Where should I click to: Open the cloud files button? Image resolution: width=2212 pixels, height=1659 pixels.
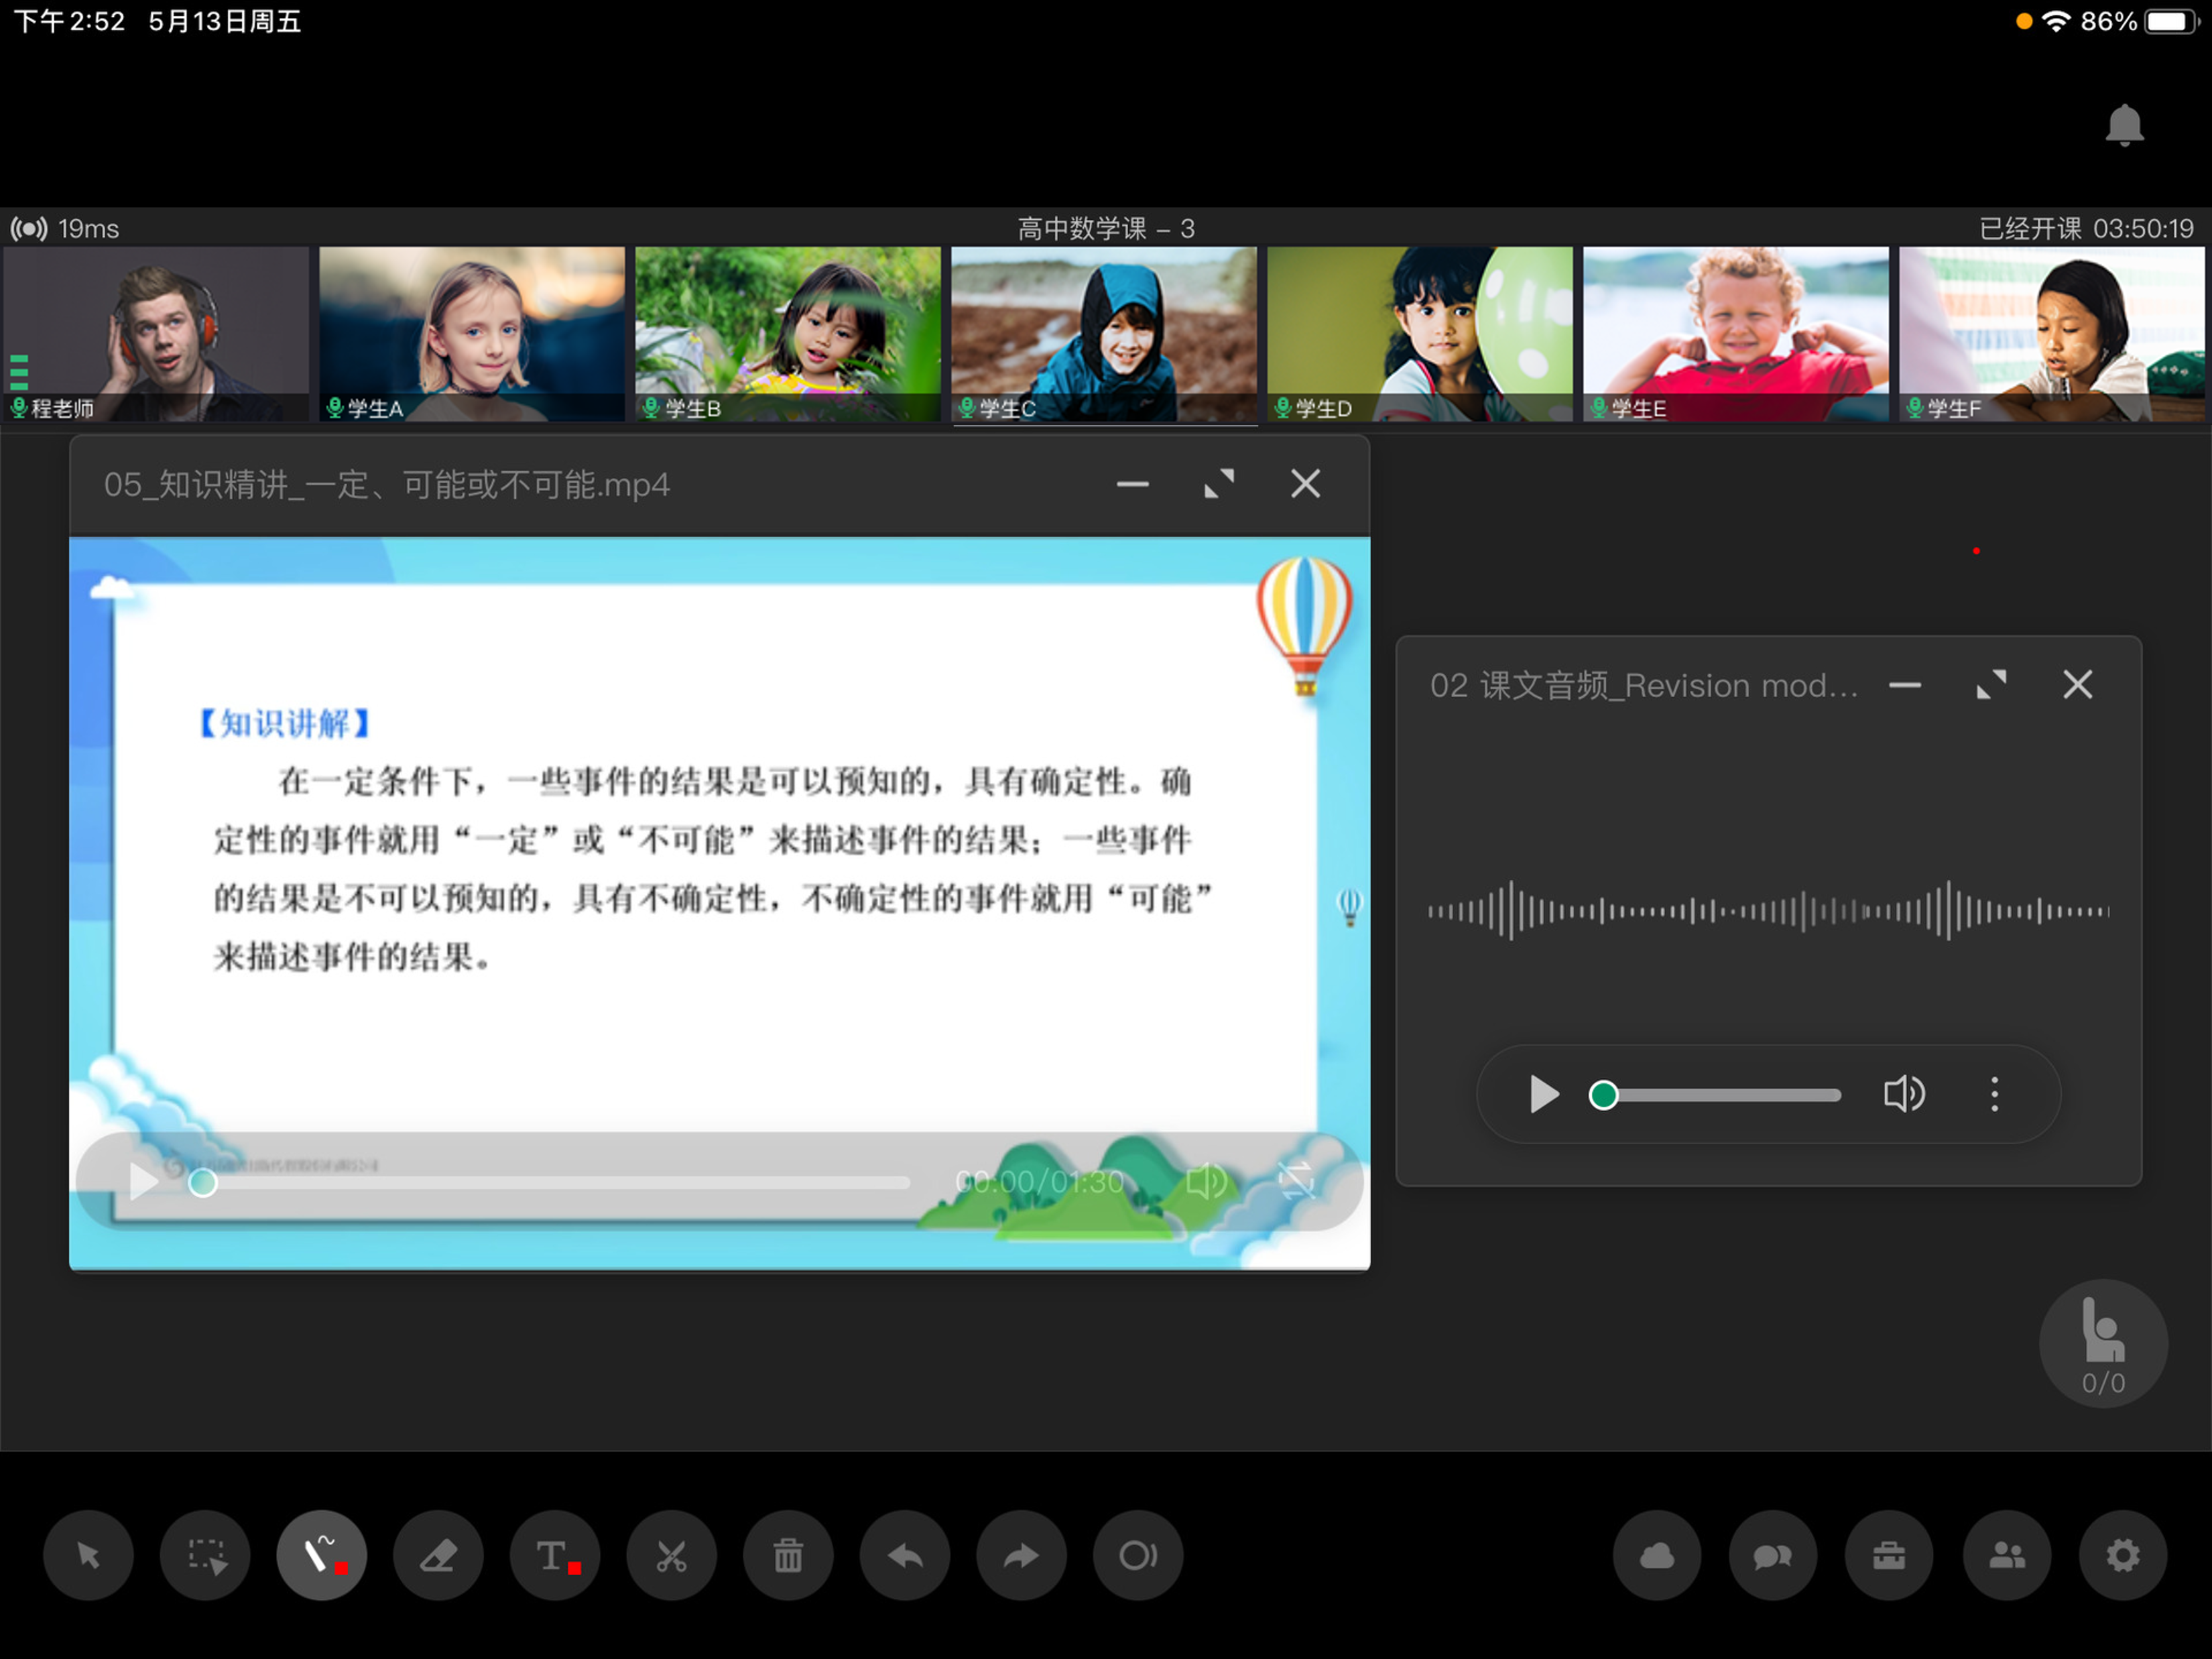coord(1657,1555)
